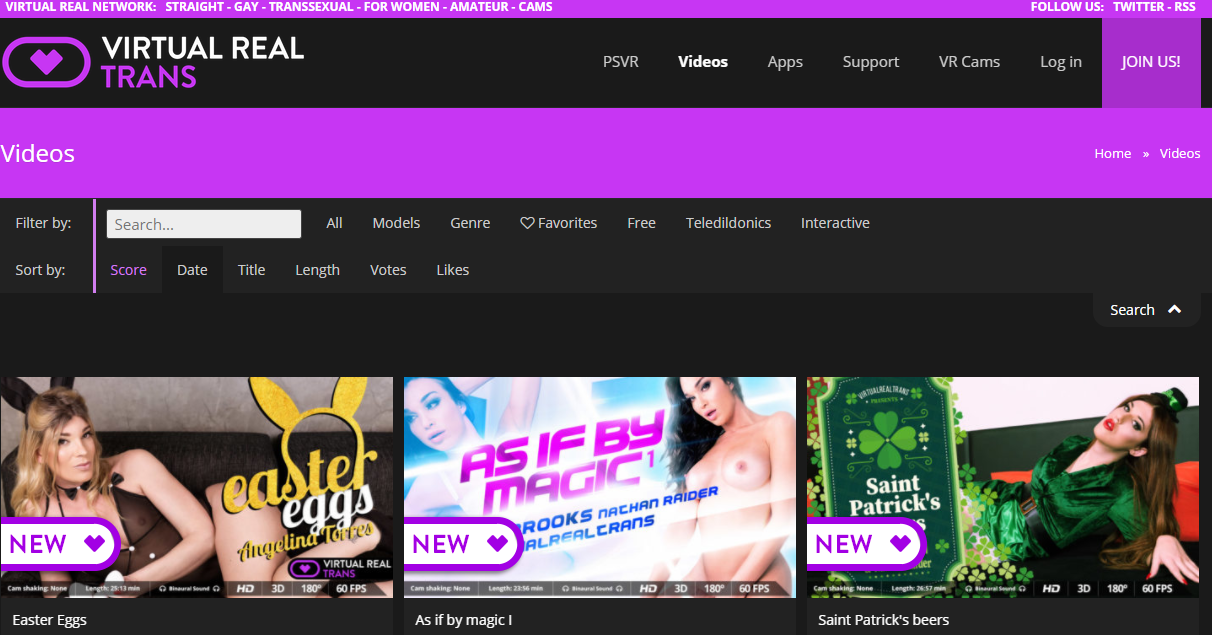1212x635 pixels.
Task: Click the 3D icon on As if by magic thumbnail
Action: (x=681, y=590)
